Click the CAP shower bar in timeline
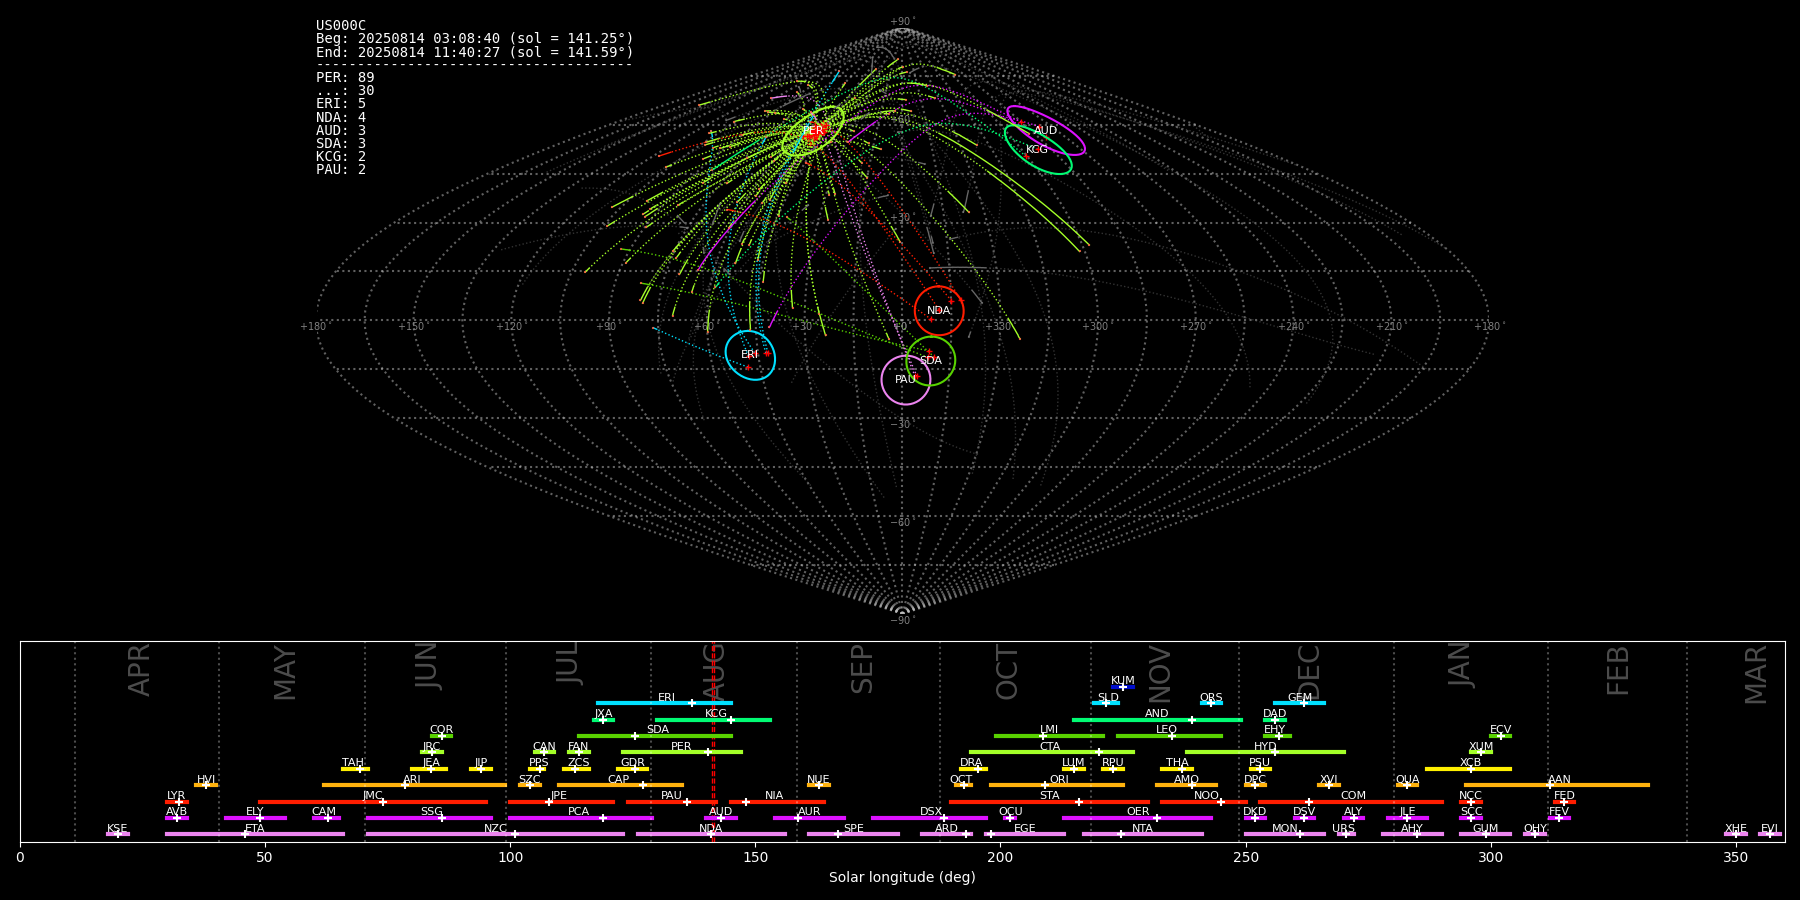The height and width of the screenshot is (900, 1800). 620,785
